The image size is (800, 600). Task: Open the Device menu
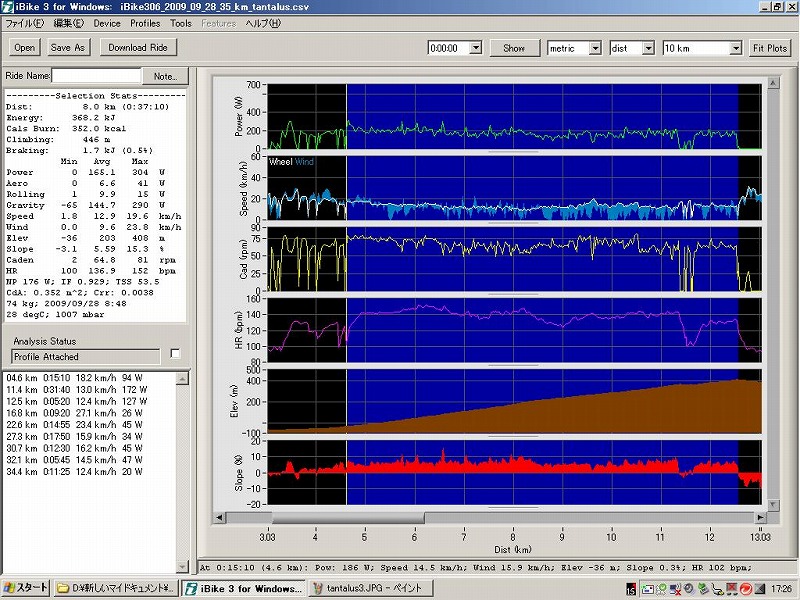106,22
